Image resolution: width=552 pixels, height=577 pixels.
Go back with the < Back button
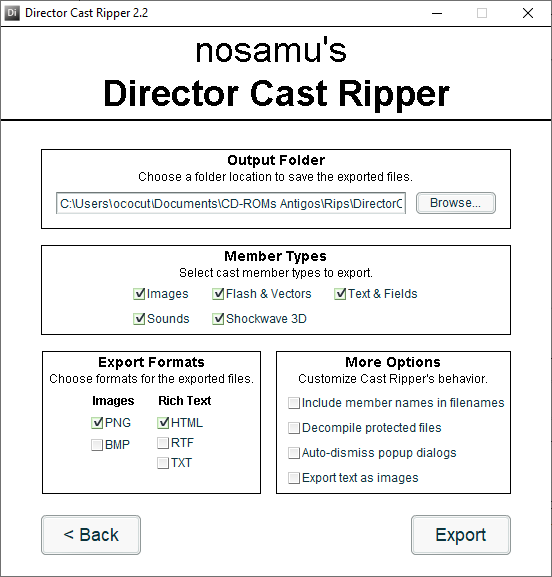pos(91,535)
